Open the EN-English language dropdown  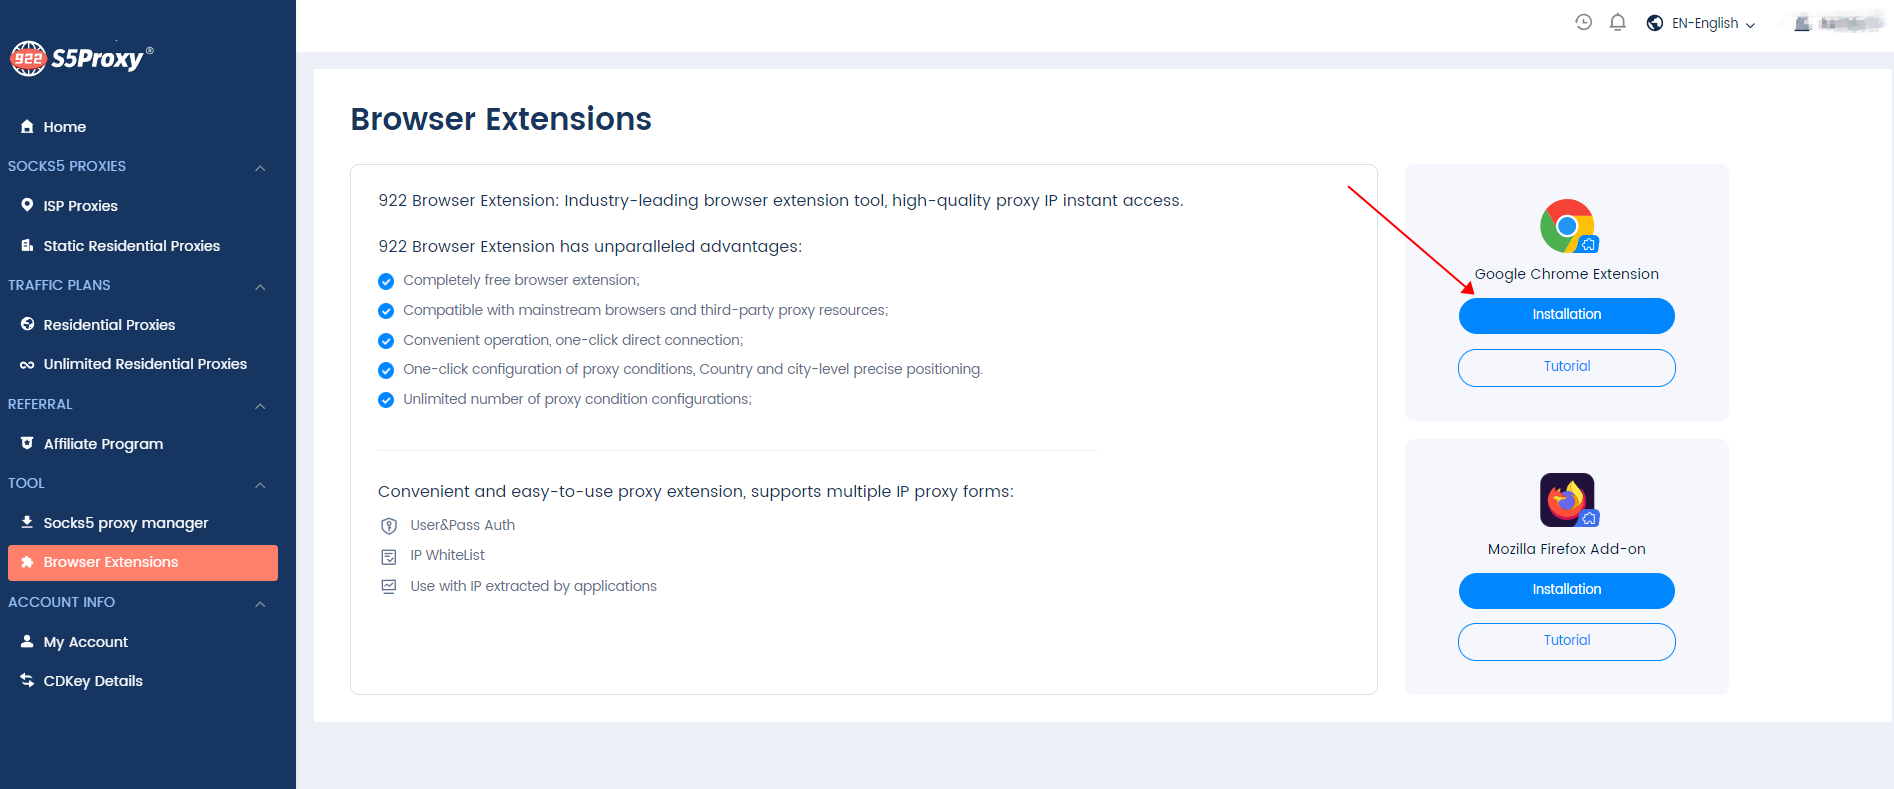tap(1714, 23)
